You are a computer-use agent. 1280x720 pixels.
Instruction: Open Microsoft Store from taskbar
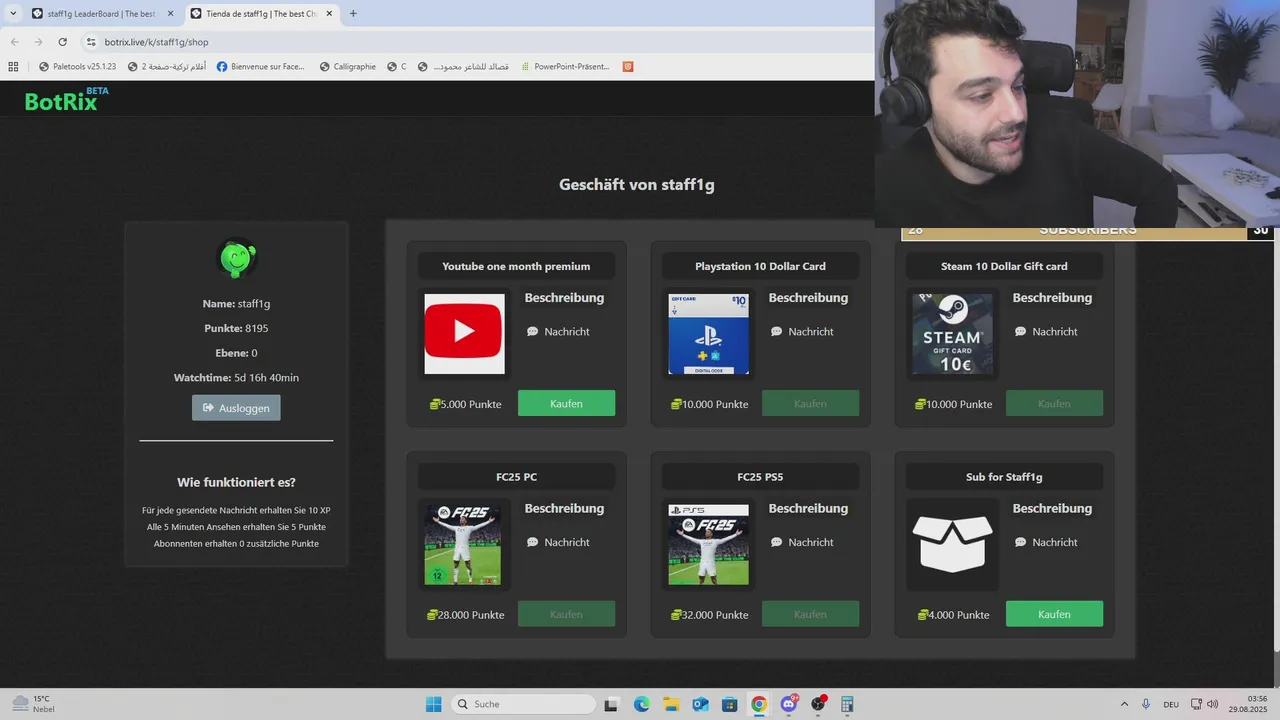tap(730, 704)
